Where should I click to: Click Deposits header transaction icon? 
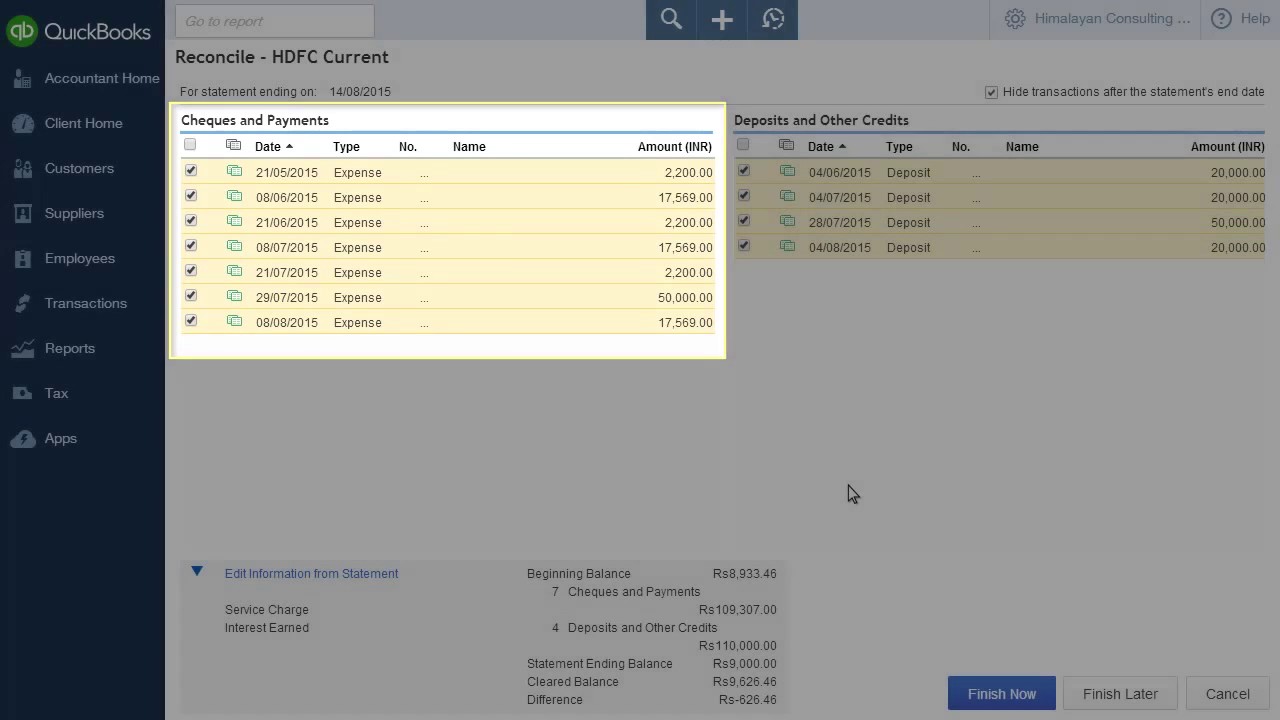(787, 145)
